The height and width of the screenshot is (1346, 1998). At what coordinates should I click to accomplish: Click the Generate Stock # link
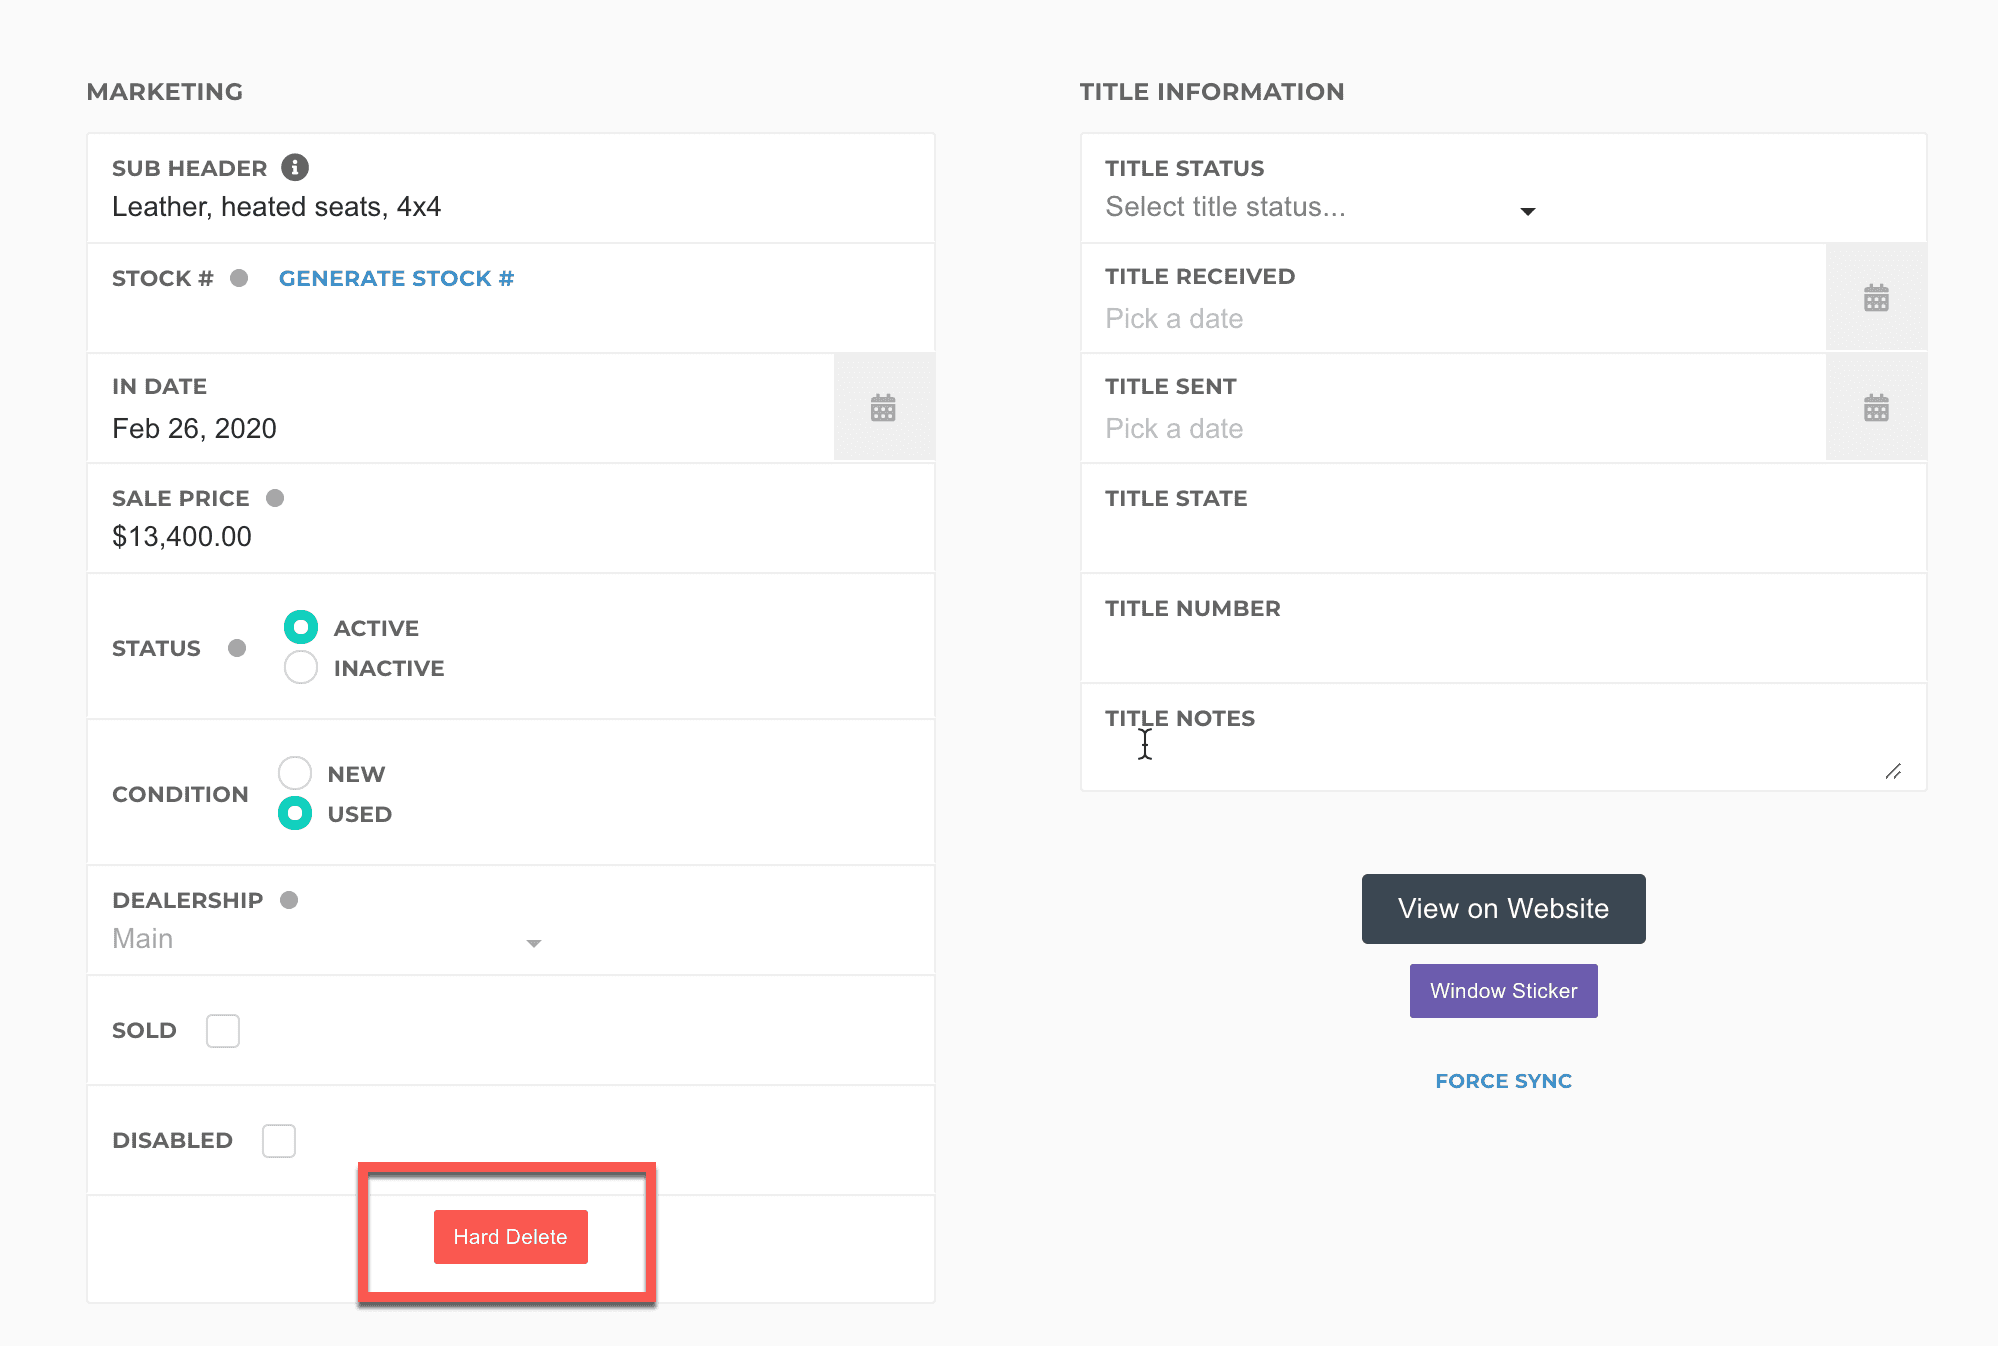396,278
